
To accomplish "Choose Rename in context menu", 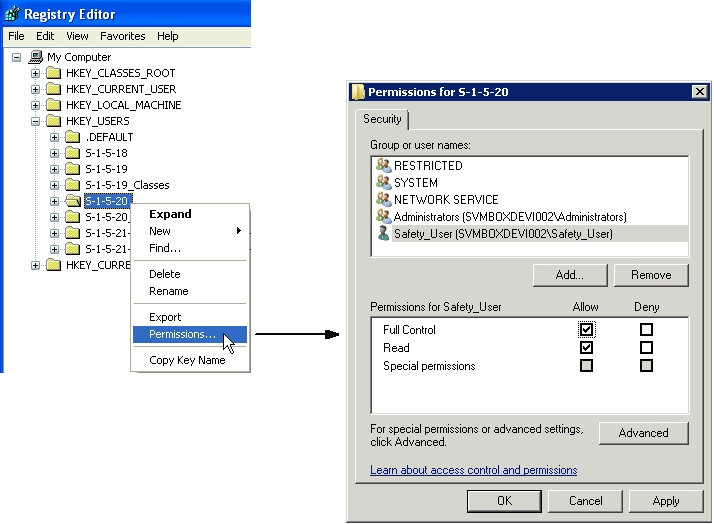I will point(190,291).
